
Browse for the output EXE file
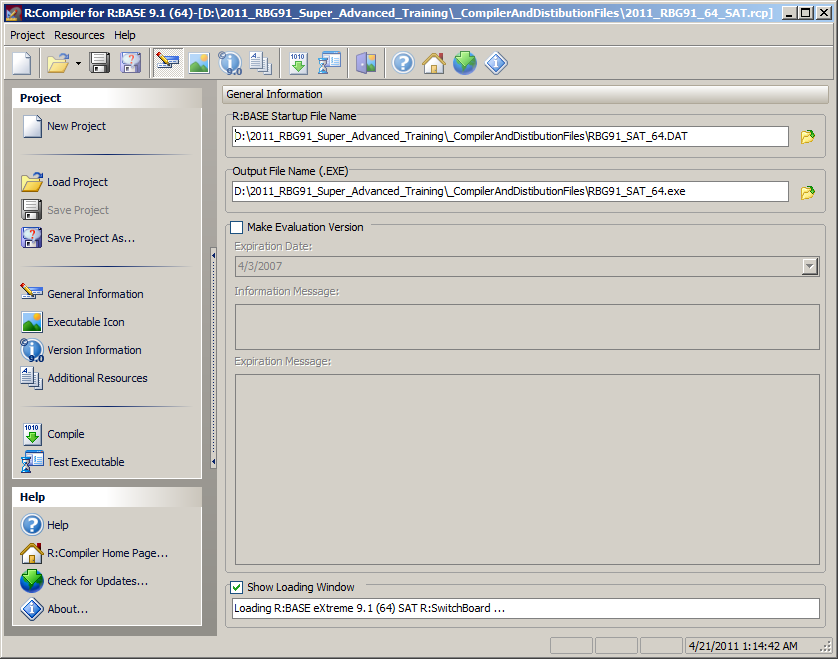coord(808,192)
